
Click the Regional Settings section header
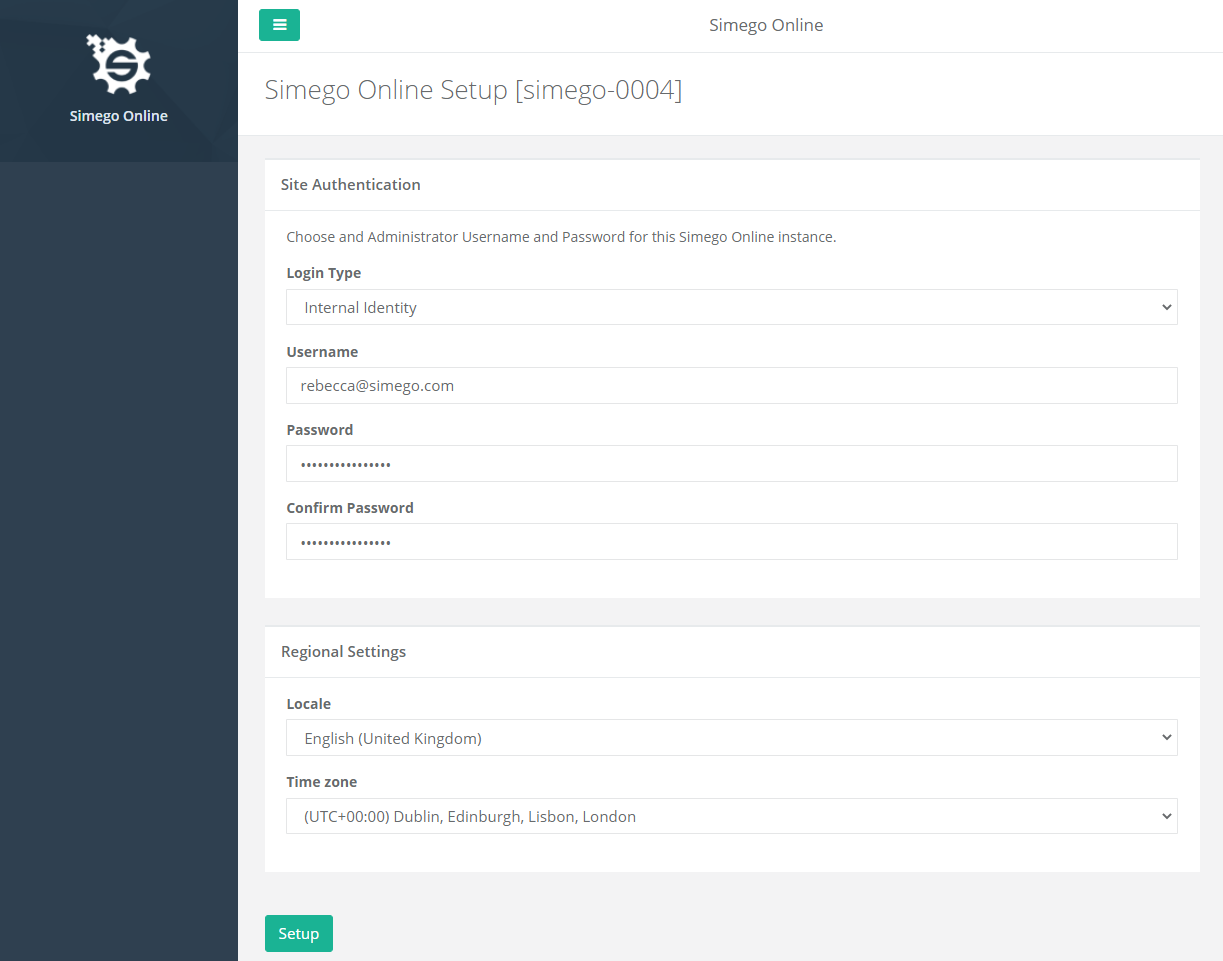tap(343, 651)
